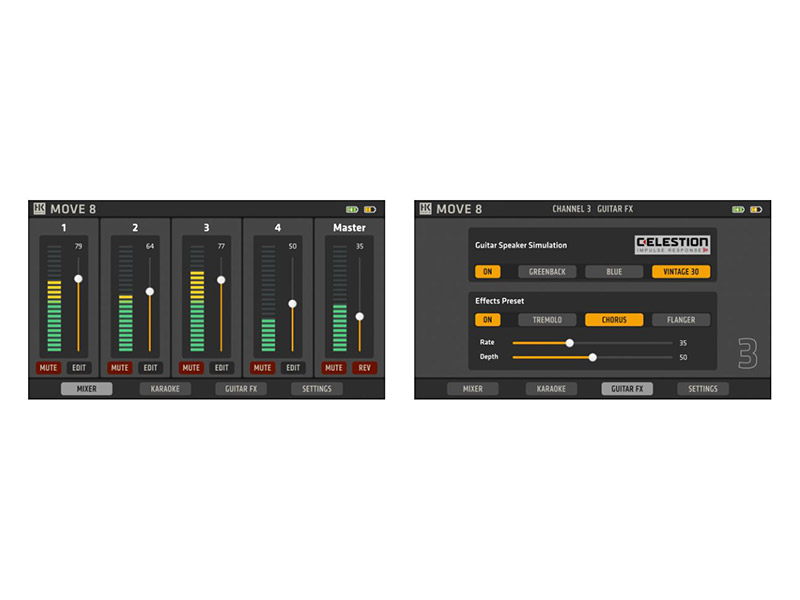
Task: Choose the CHORUS effects preset
Action: coord(614,320)
